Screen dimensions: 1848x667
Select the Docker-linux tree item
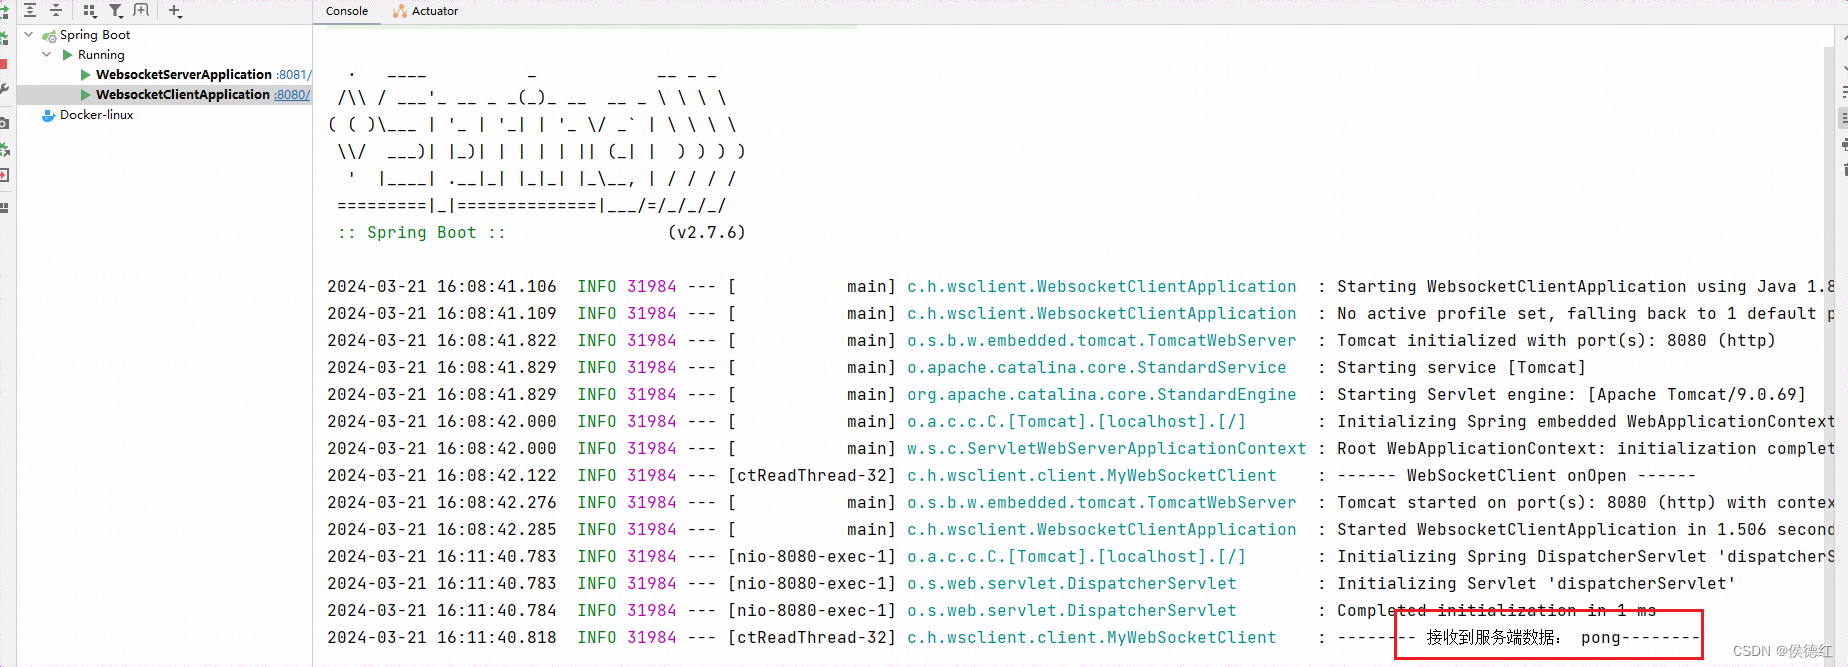pyautogui.click(x=96, y=115)
